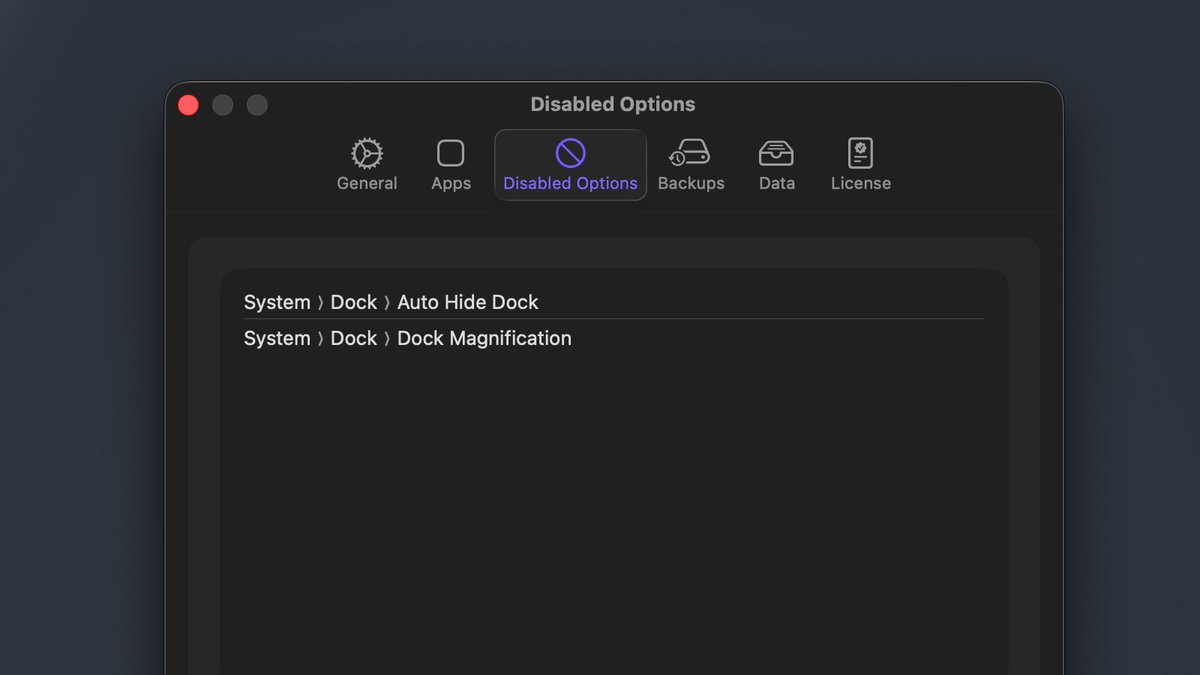This screenshot has width=1200, height=675.
Task: Open the Apps tab label
Action: (451, 184)
